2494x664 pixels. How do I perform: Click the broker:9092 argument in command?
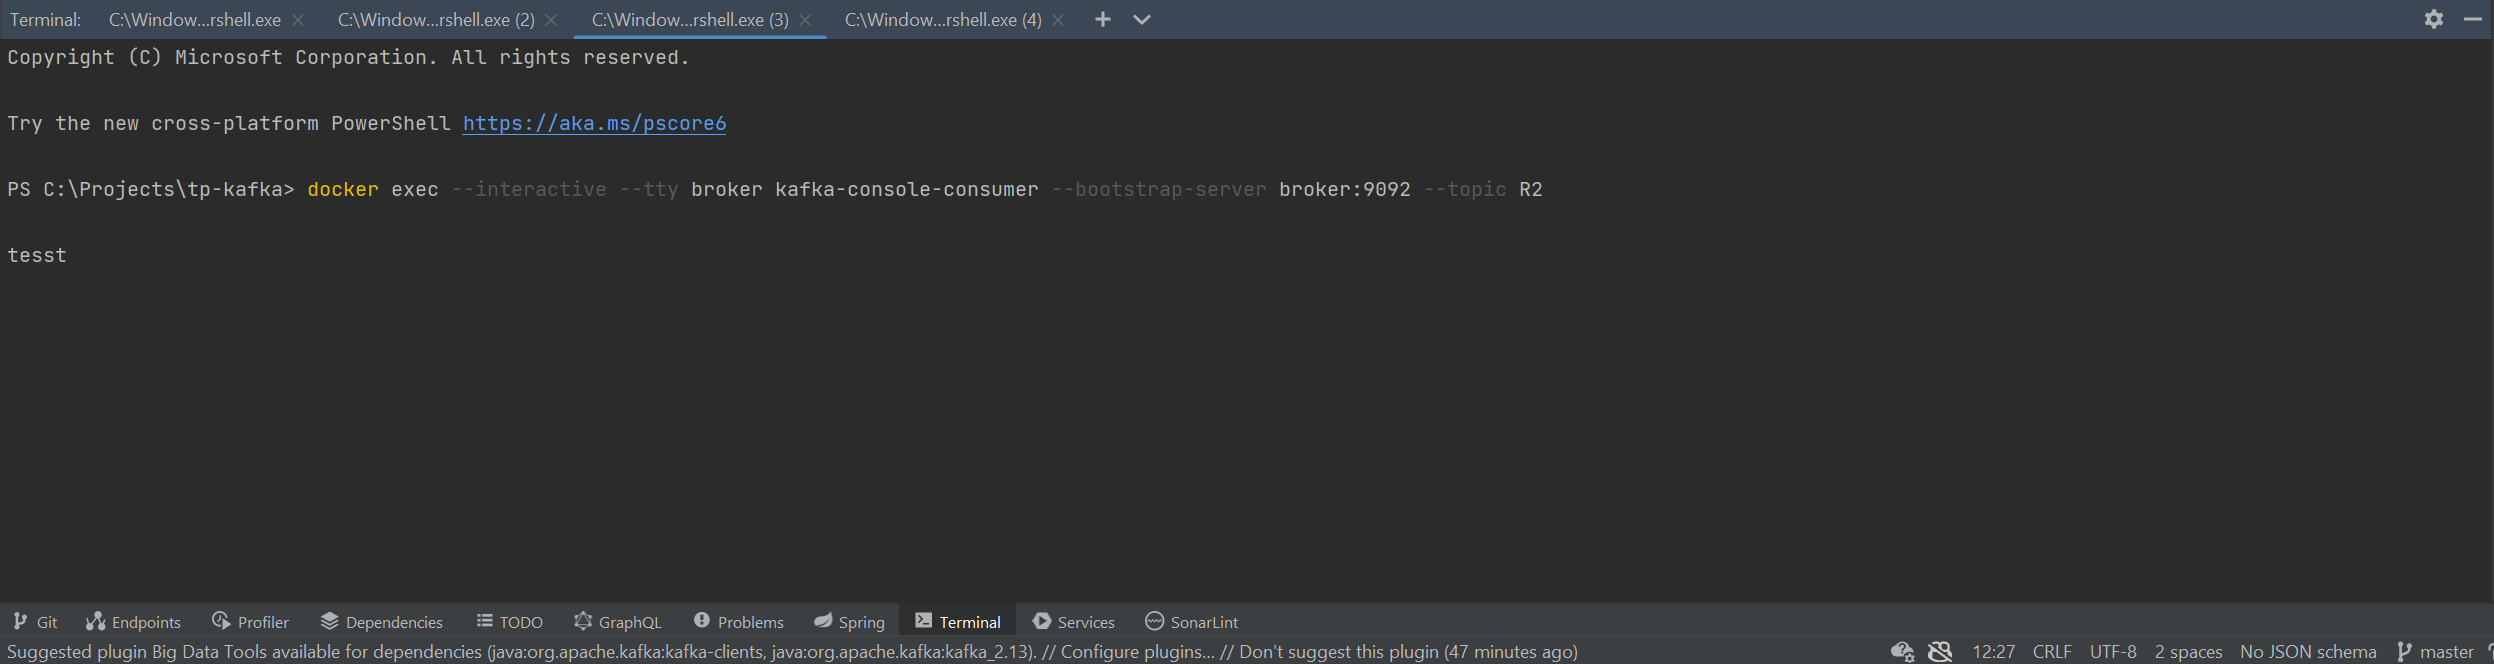[1345, 189]
